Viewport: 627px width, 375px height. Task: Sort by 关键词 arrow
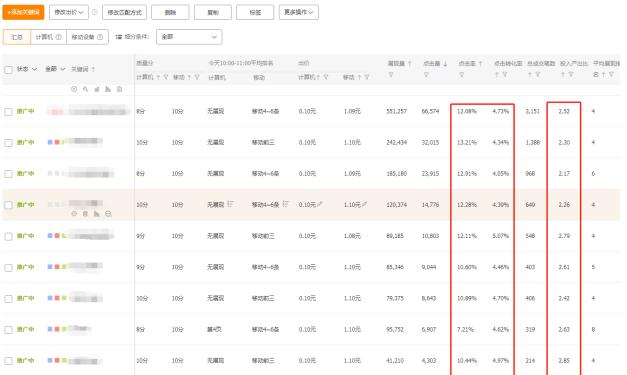pos(93,69)
